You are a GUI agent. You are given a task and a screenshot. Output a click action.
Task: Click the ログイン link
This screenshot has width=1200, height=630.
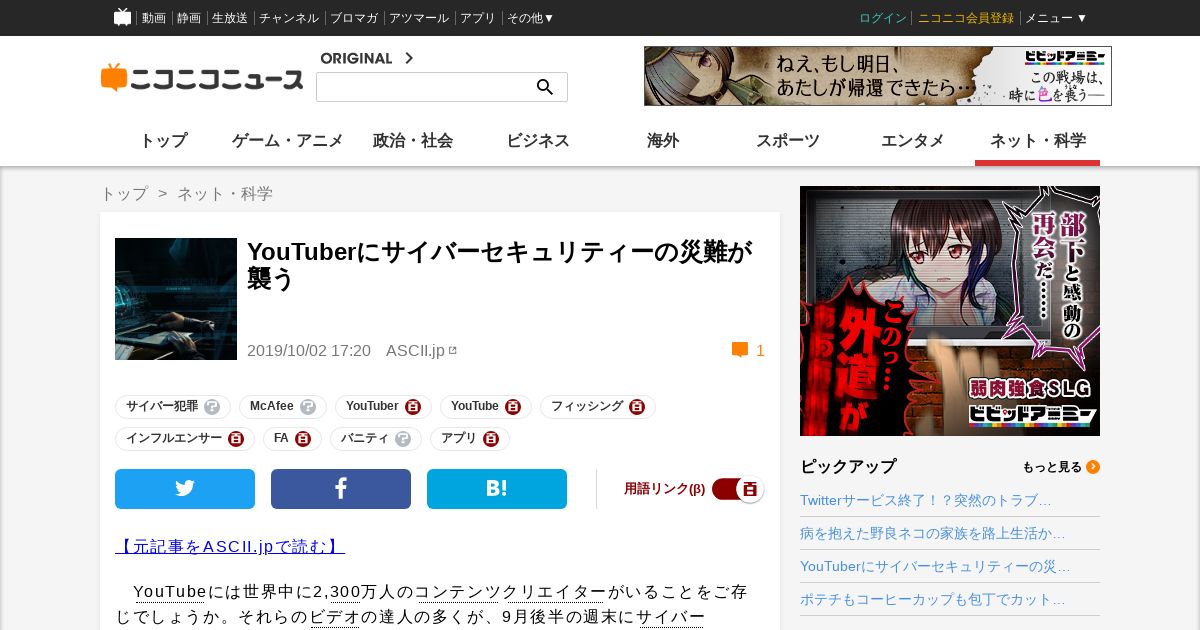point(883,18)
